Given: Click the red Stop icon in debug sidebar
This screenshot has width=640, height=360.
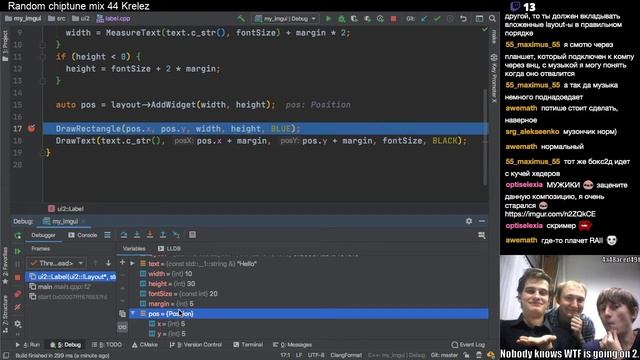Looking at the screenshot, I should 18,278.
